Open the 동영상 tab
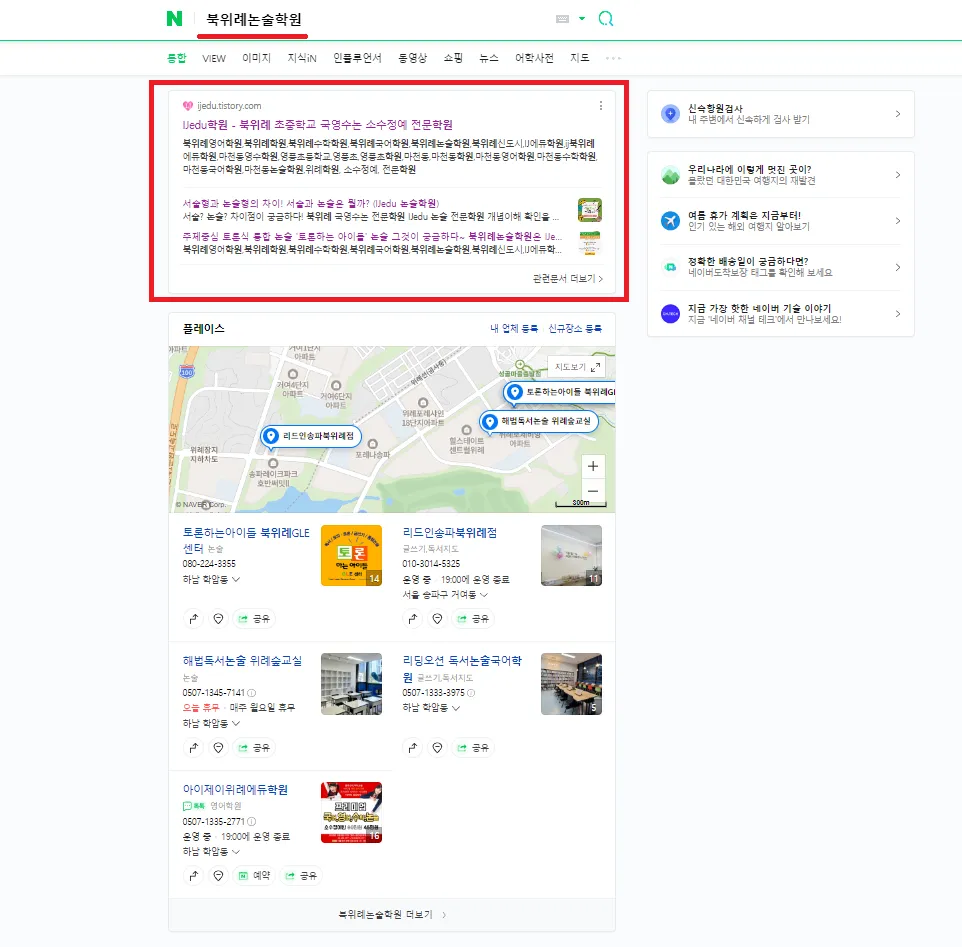The height and width of the screenshot is (947, 962). [412, 58]
